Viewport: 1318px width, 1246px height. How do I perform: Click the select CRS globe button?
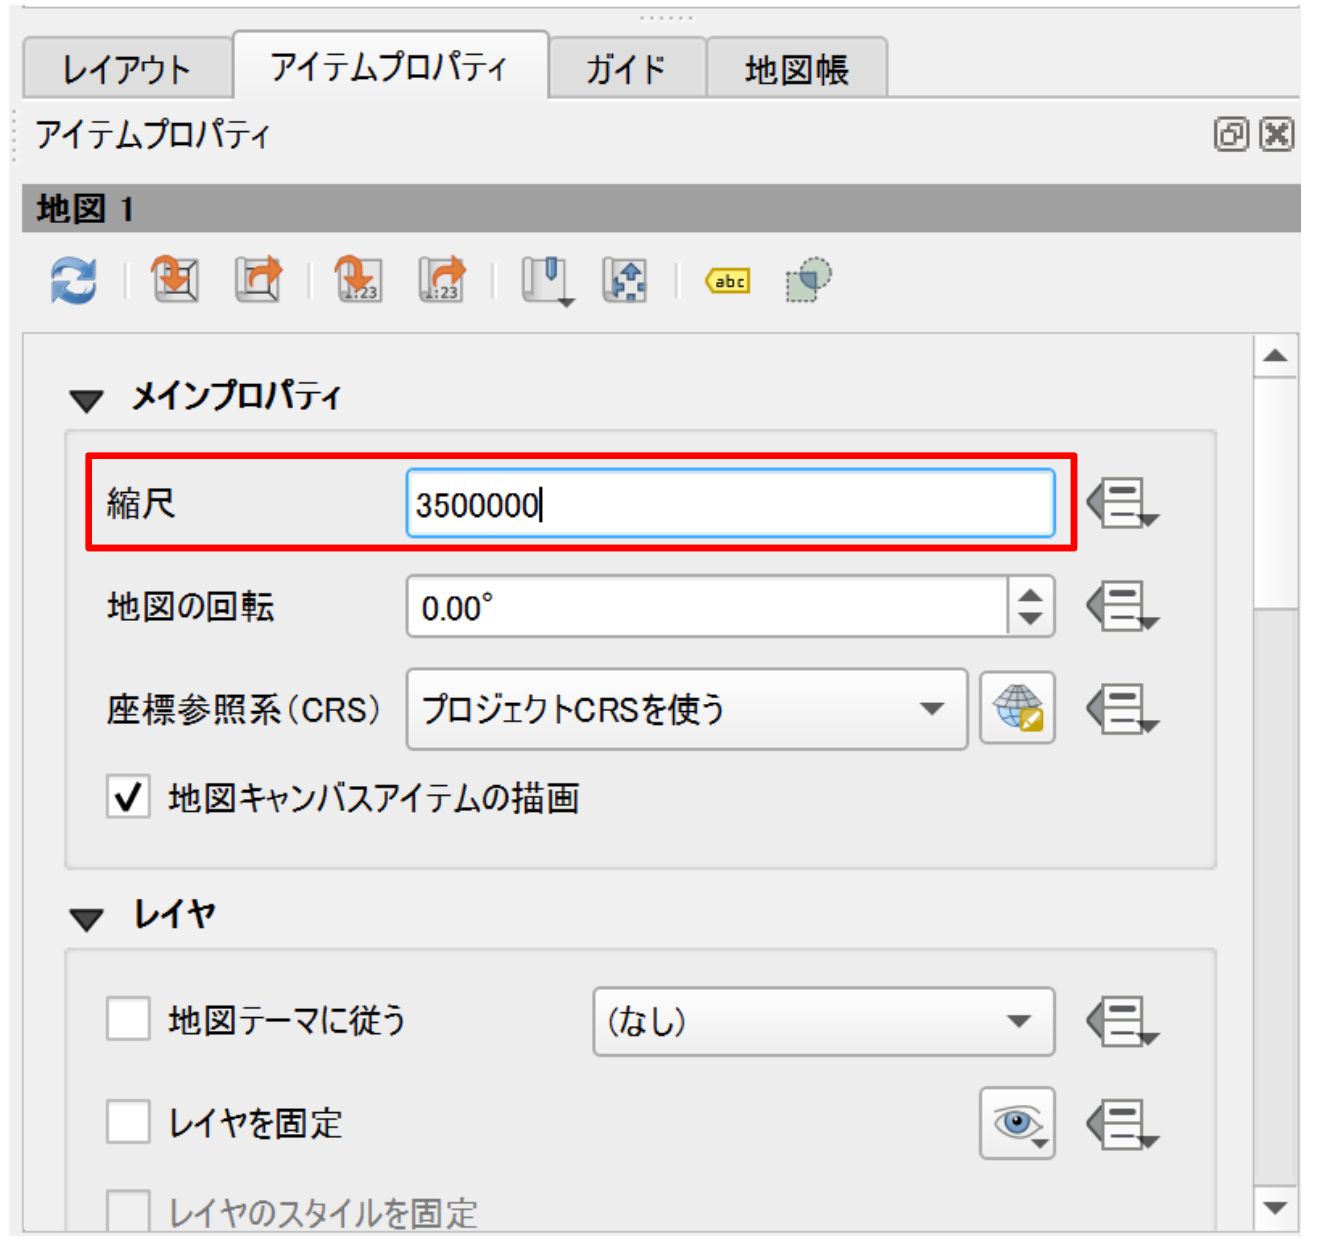[1018, 709]
